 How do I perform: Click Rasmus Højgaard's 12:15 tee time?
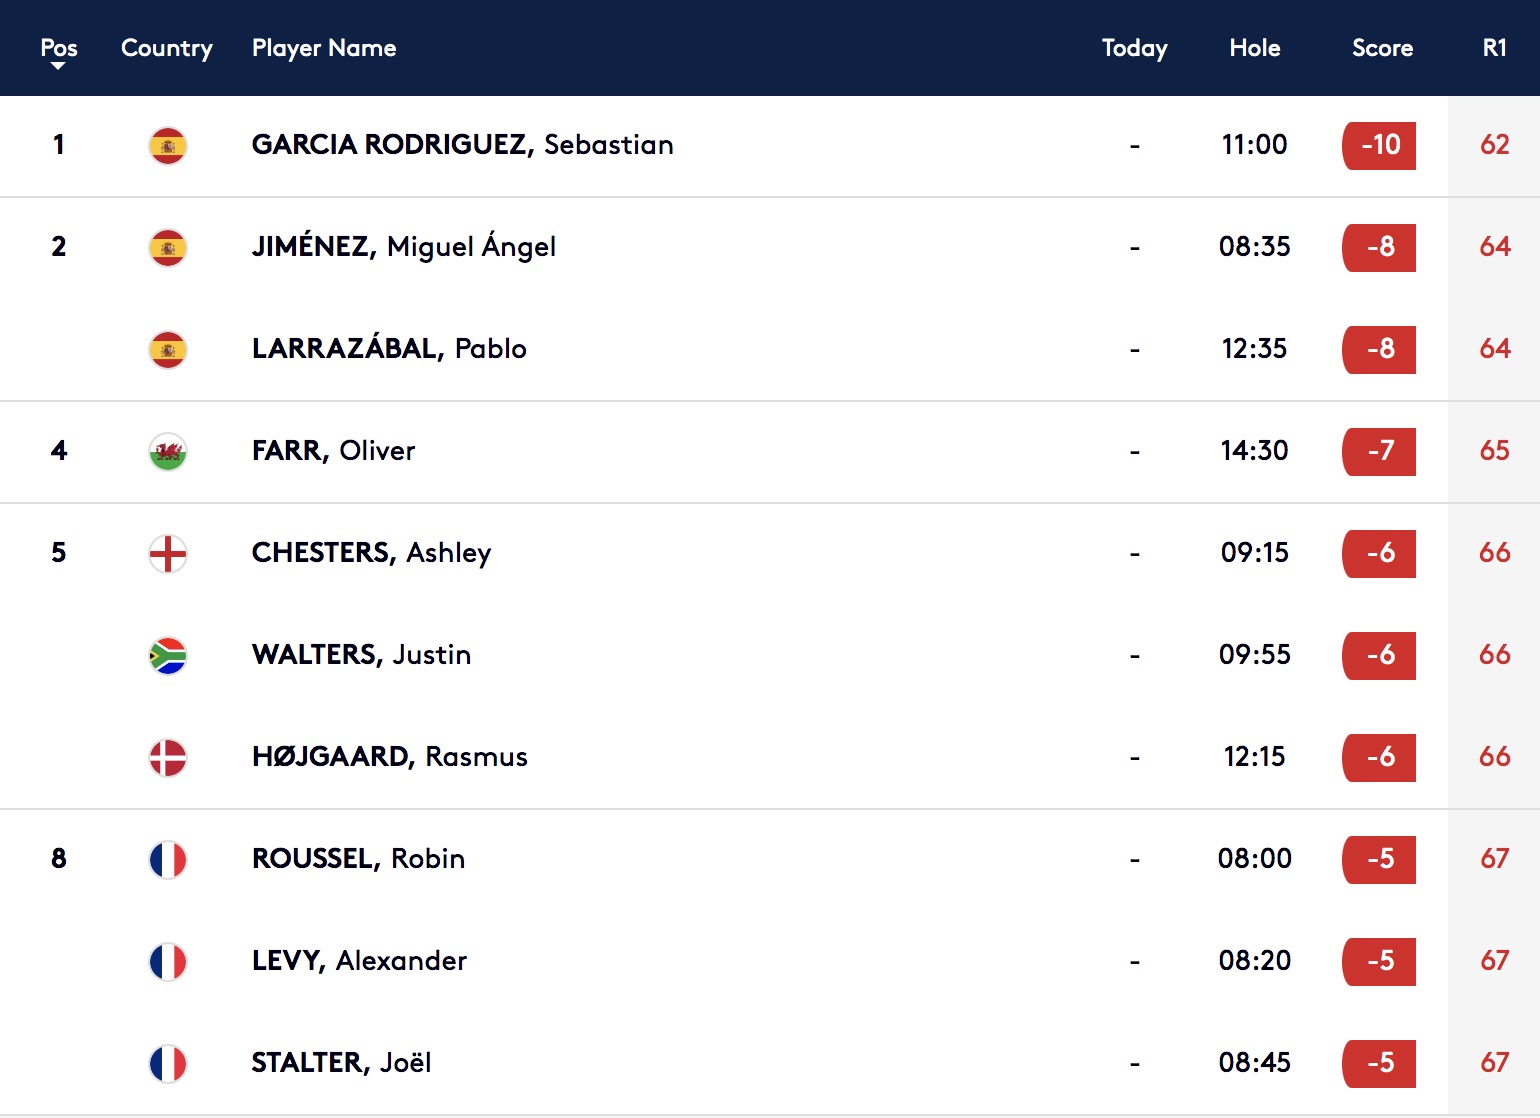click(x=1254, y=756)
